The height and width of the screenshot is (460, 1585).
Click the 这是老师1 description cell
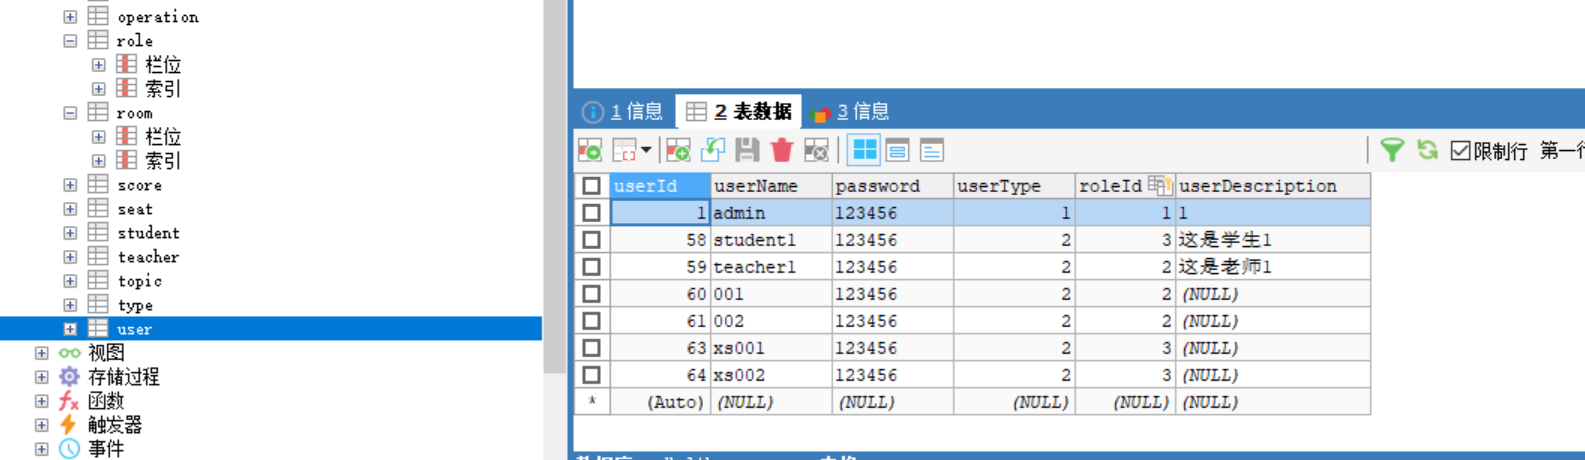(x=1273, y=266)
